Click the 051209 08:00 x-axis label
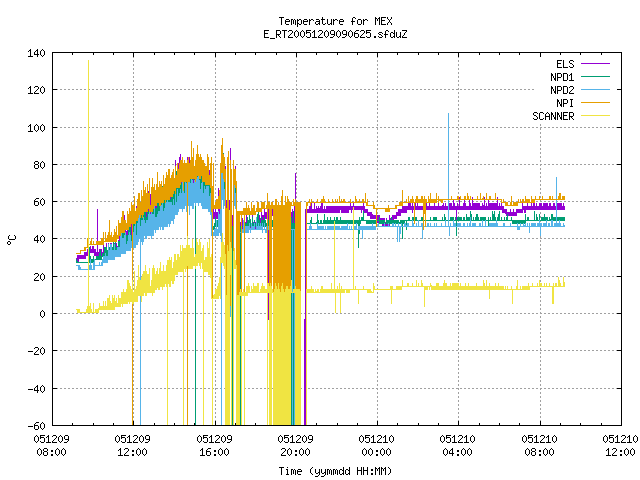The width and height of the screenshot is (640, 480). [x=51, y=446]
